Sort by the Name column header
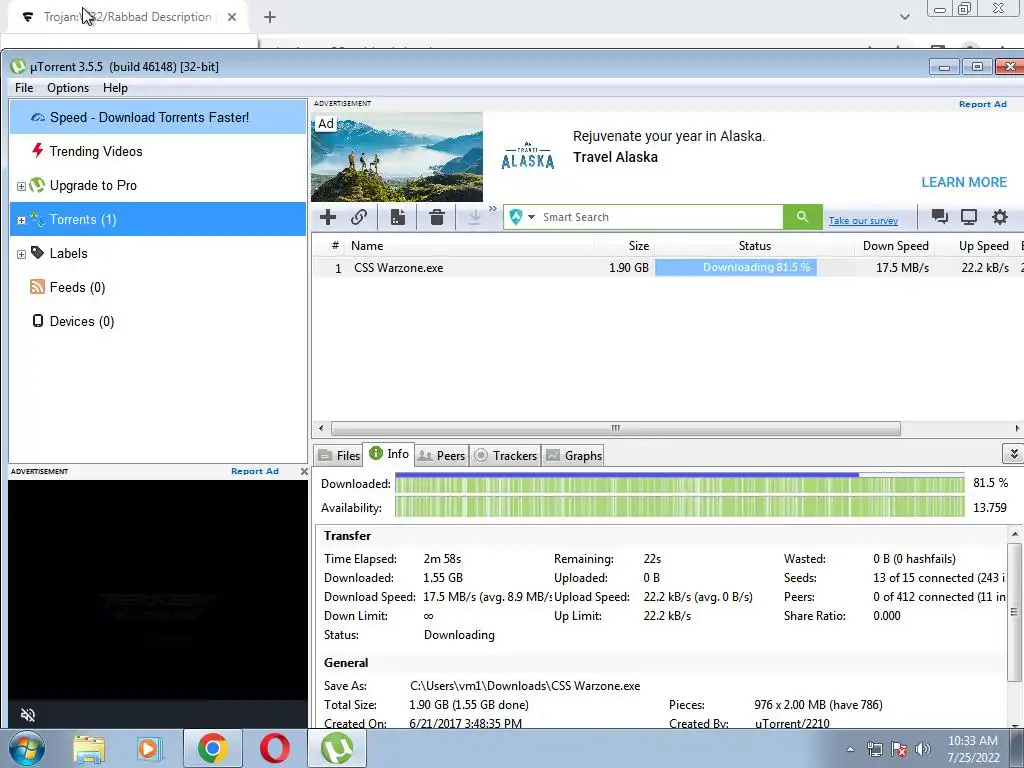This screenshot has width=1024, height=768. click(470, 246)
